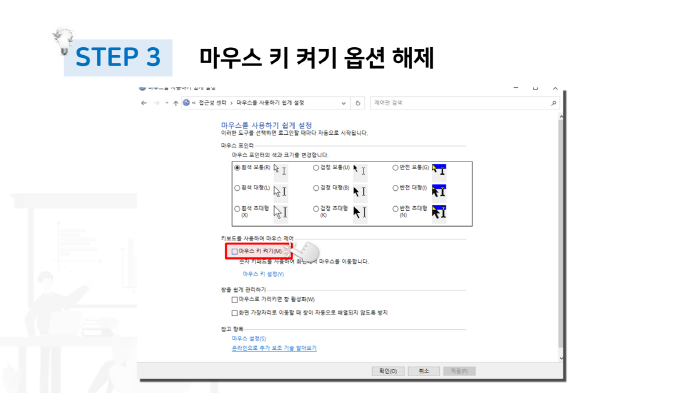Expand the address bar history dropdown

tap(343, 103)
